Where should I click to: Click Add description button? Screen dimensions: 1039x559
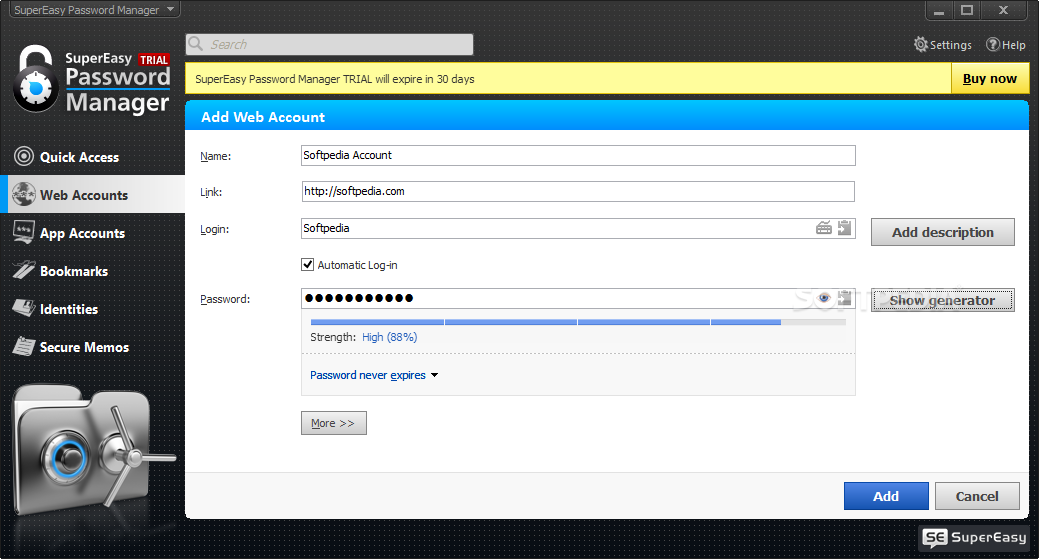click(x=942, y=232)
